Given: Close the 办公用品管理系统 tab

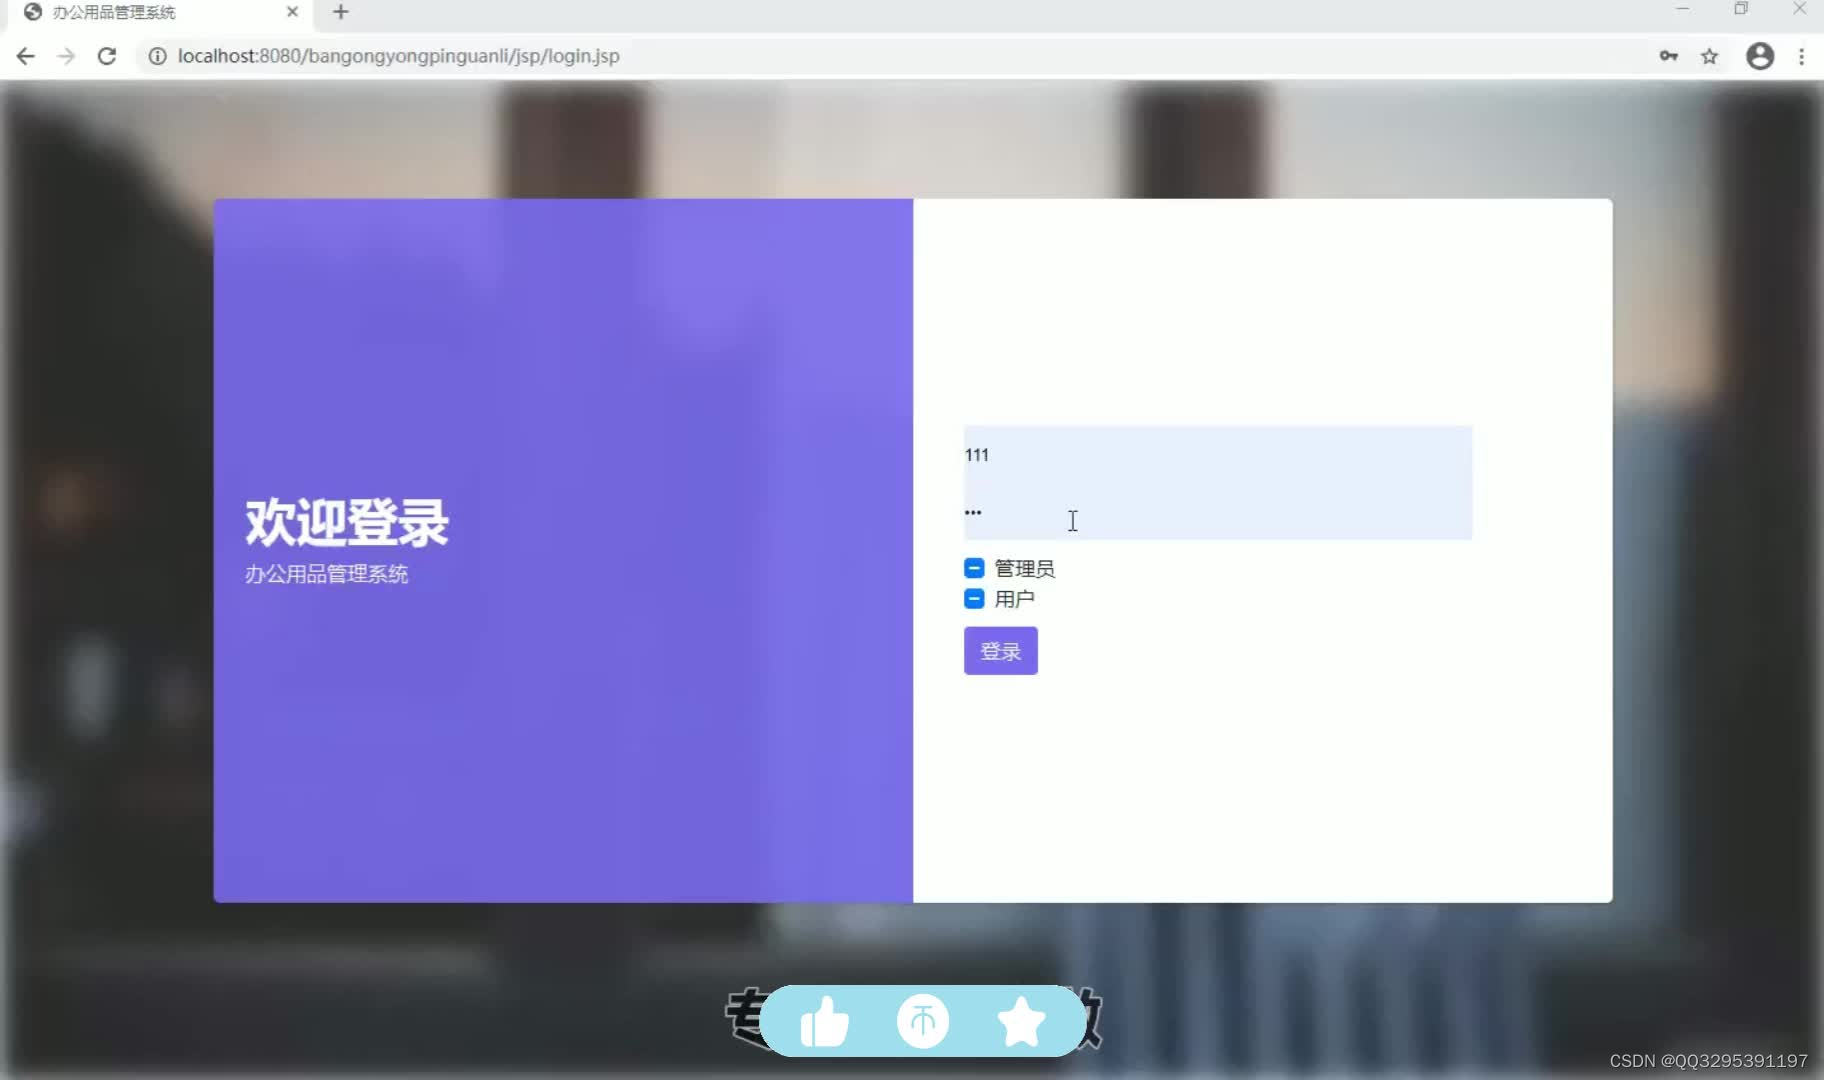Looking at the screenshot, I should (292, 12).
